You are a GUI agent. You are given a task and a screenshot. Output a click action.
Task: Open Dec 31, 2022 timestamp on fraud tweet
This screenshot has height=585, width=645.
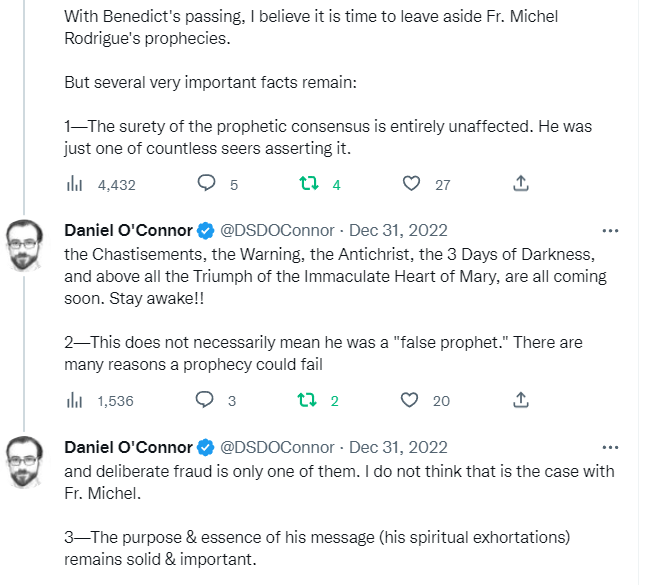point(398,446)
